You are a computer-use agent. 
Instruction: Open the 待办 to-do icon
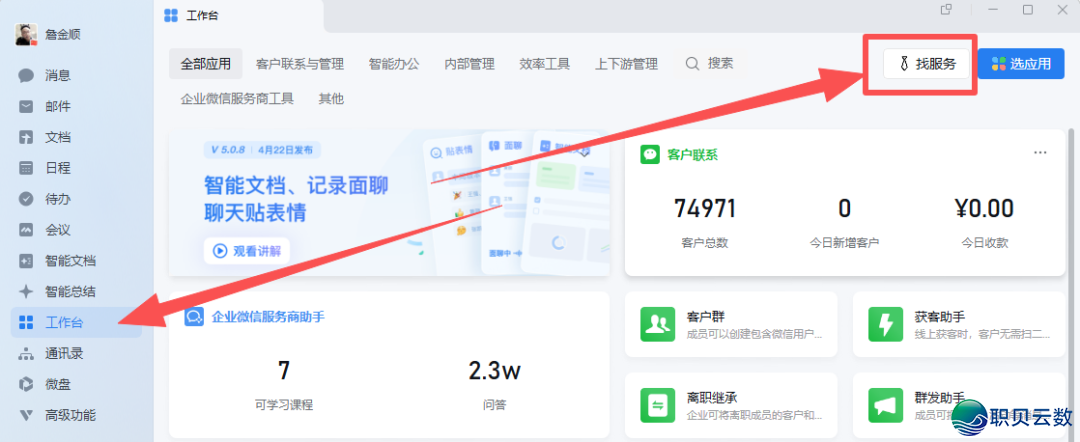26,199
